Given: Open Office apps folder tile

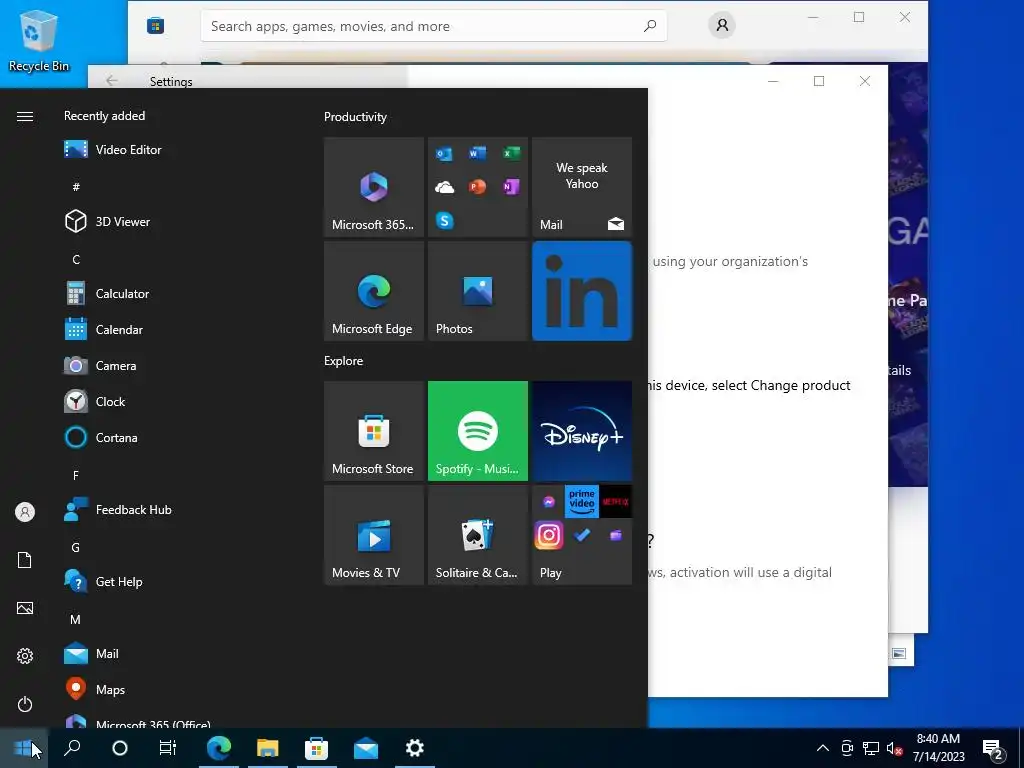Looking at the screenshot, I should point(477,187).
